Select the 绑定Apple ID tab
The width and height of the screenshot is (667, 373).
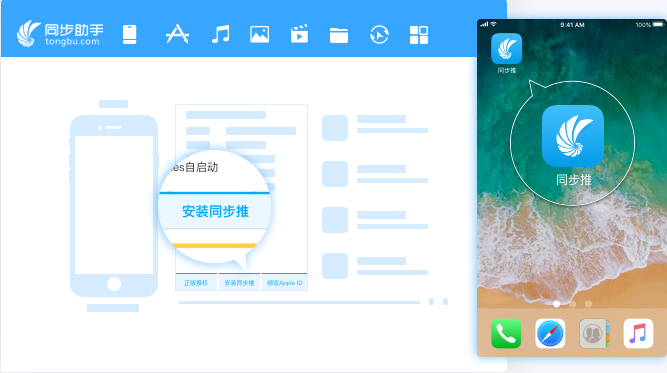(285, 282)
